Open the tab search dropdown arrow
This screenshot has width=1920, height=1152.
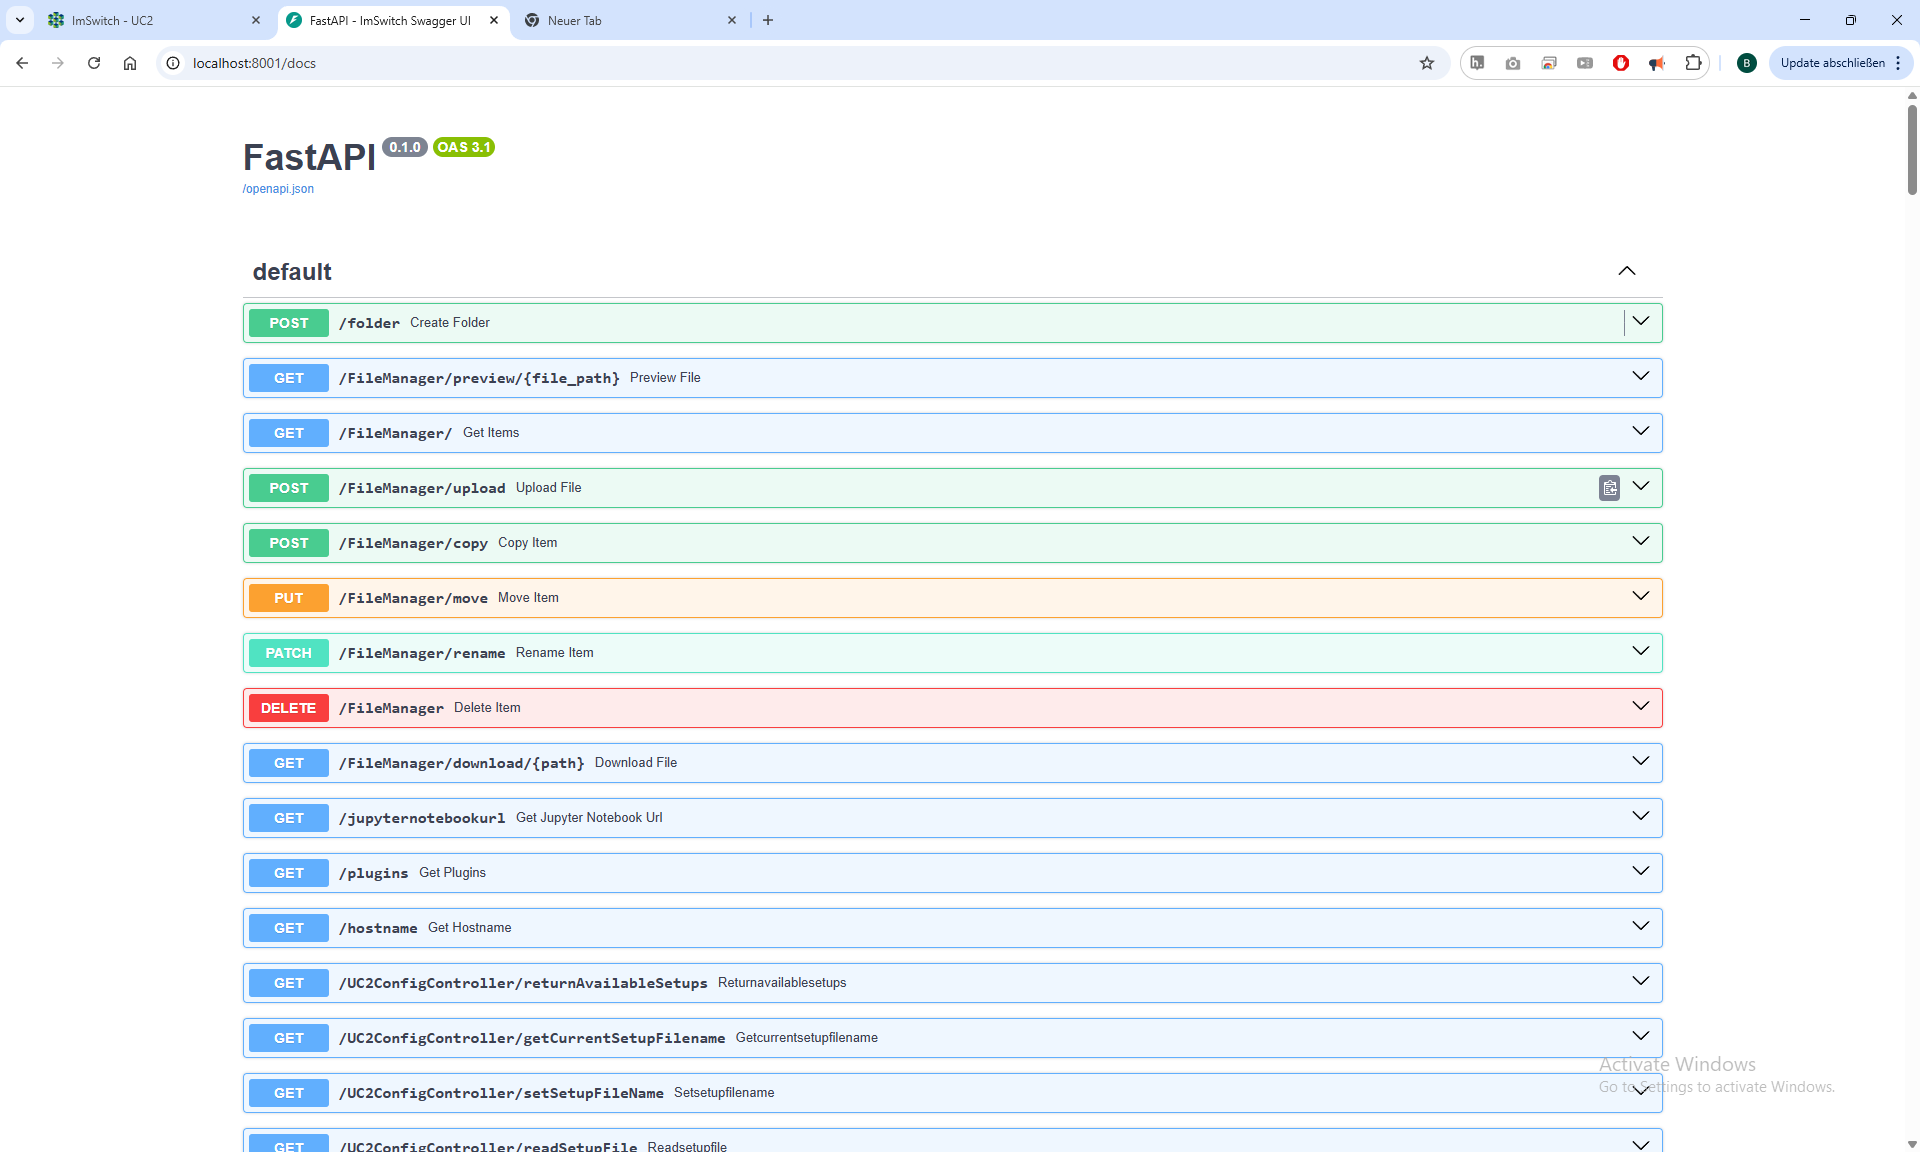(20, 20)
